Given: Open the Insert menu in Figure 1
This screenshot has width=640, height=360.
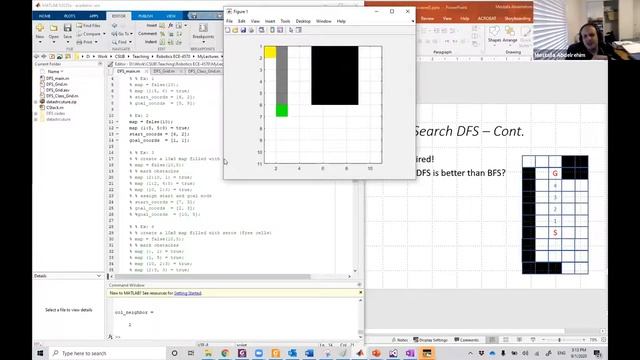Looking at the screenshot, I should coord(270,21).
